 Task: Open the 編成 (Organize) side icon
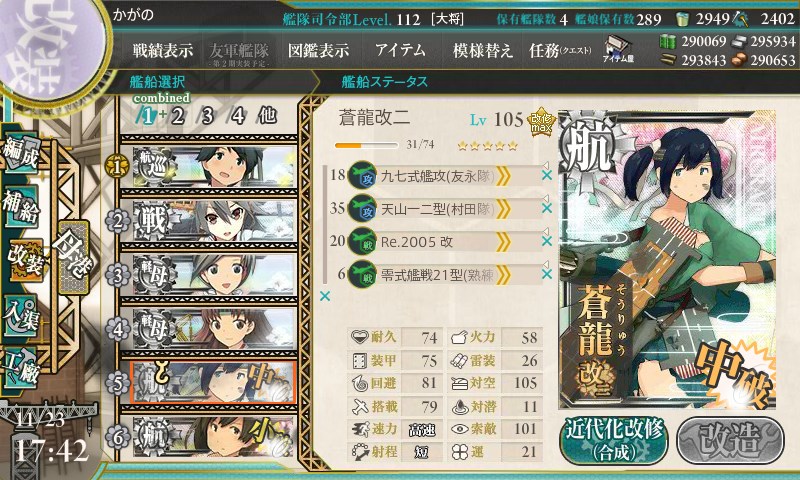[21, 154]
